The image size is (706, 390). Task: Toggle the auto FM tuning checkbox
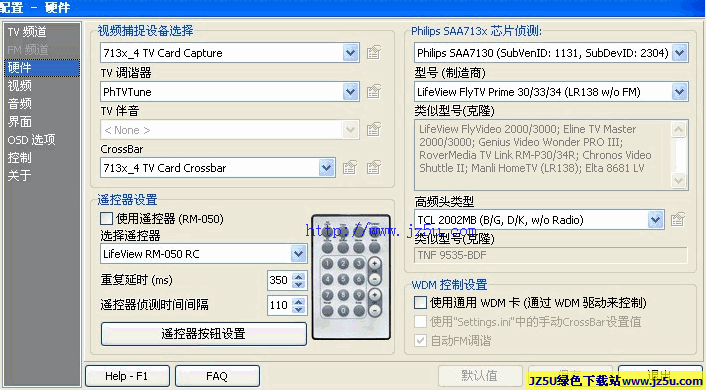[420, 340]
